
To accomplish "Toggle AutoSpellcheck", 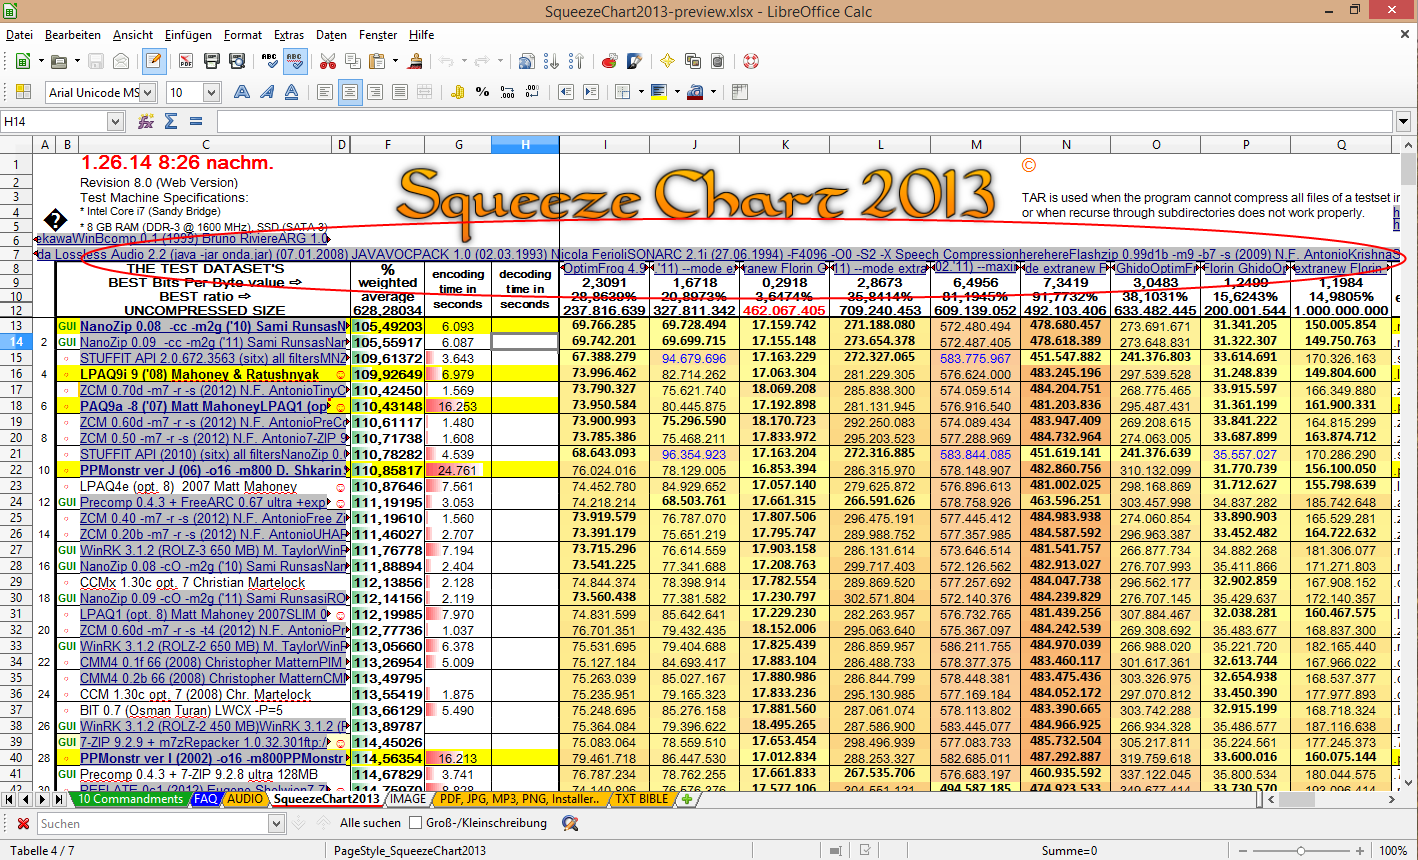I will [x=294, y=61].
